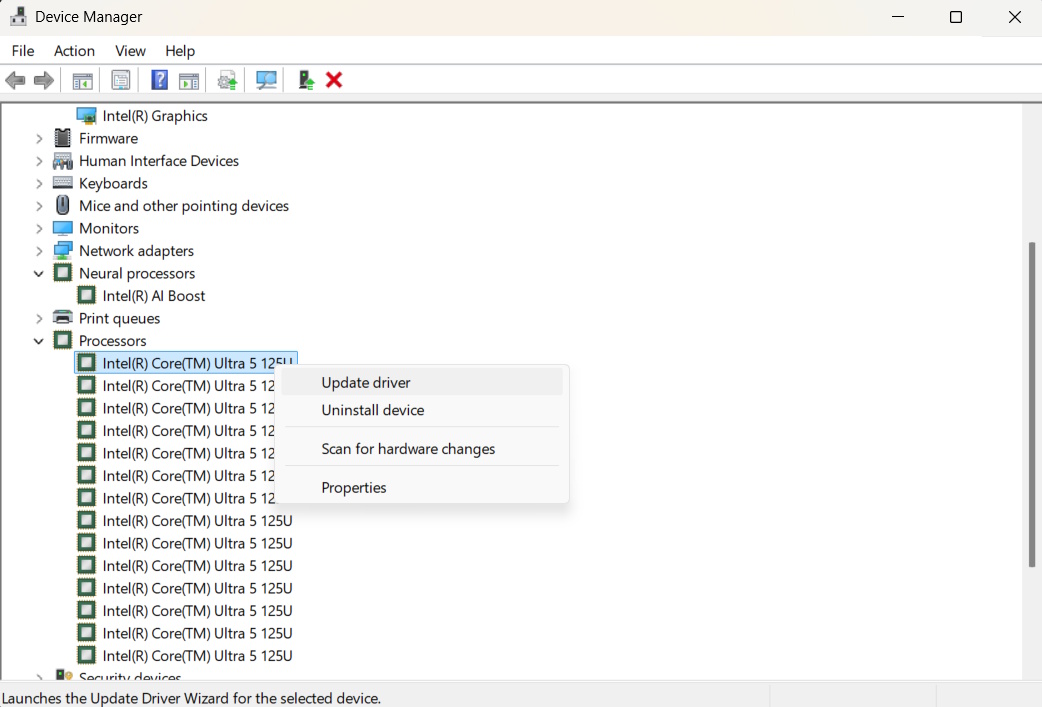The width and height of the screenshot is (1042, 707).
Task: Select the Intel(R) AI Boost device
Action: tap(153, 296)
